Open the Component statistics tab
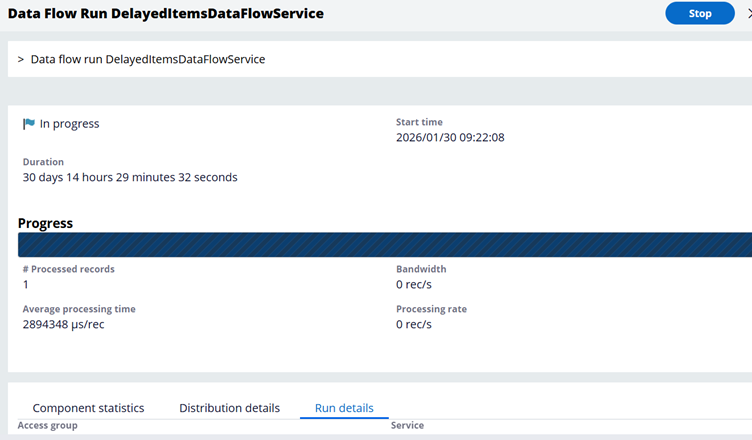The image size is (752, 440). point(88,408)
